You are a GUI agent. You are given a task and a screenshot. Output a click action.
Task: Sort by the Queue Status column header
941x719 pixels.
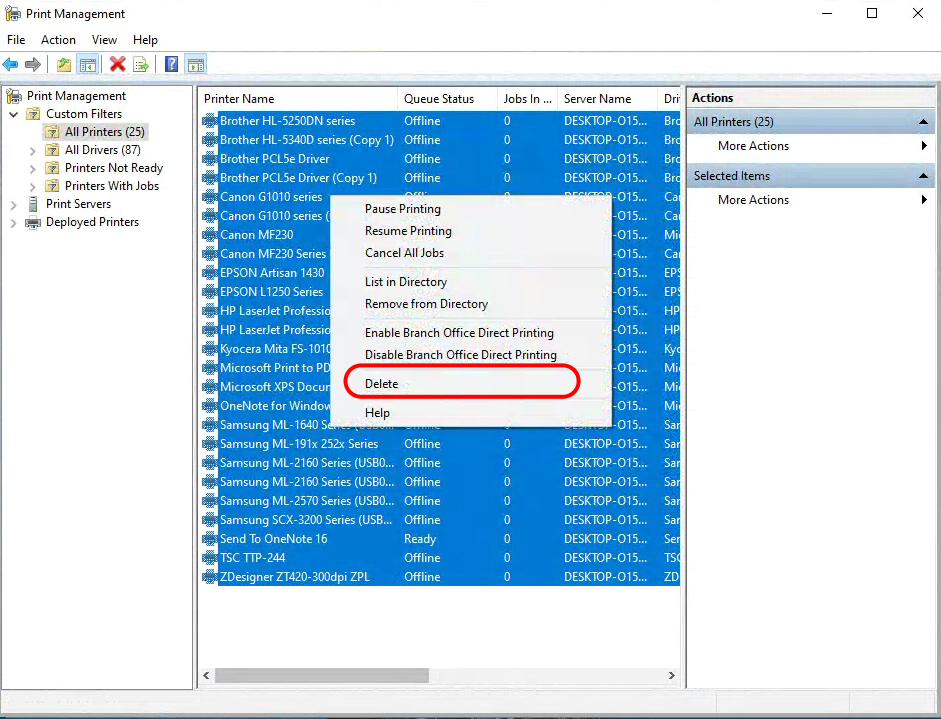[448, 99]
